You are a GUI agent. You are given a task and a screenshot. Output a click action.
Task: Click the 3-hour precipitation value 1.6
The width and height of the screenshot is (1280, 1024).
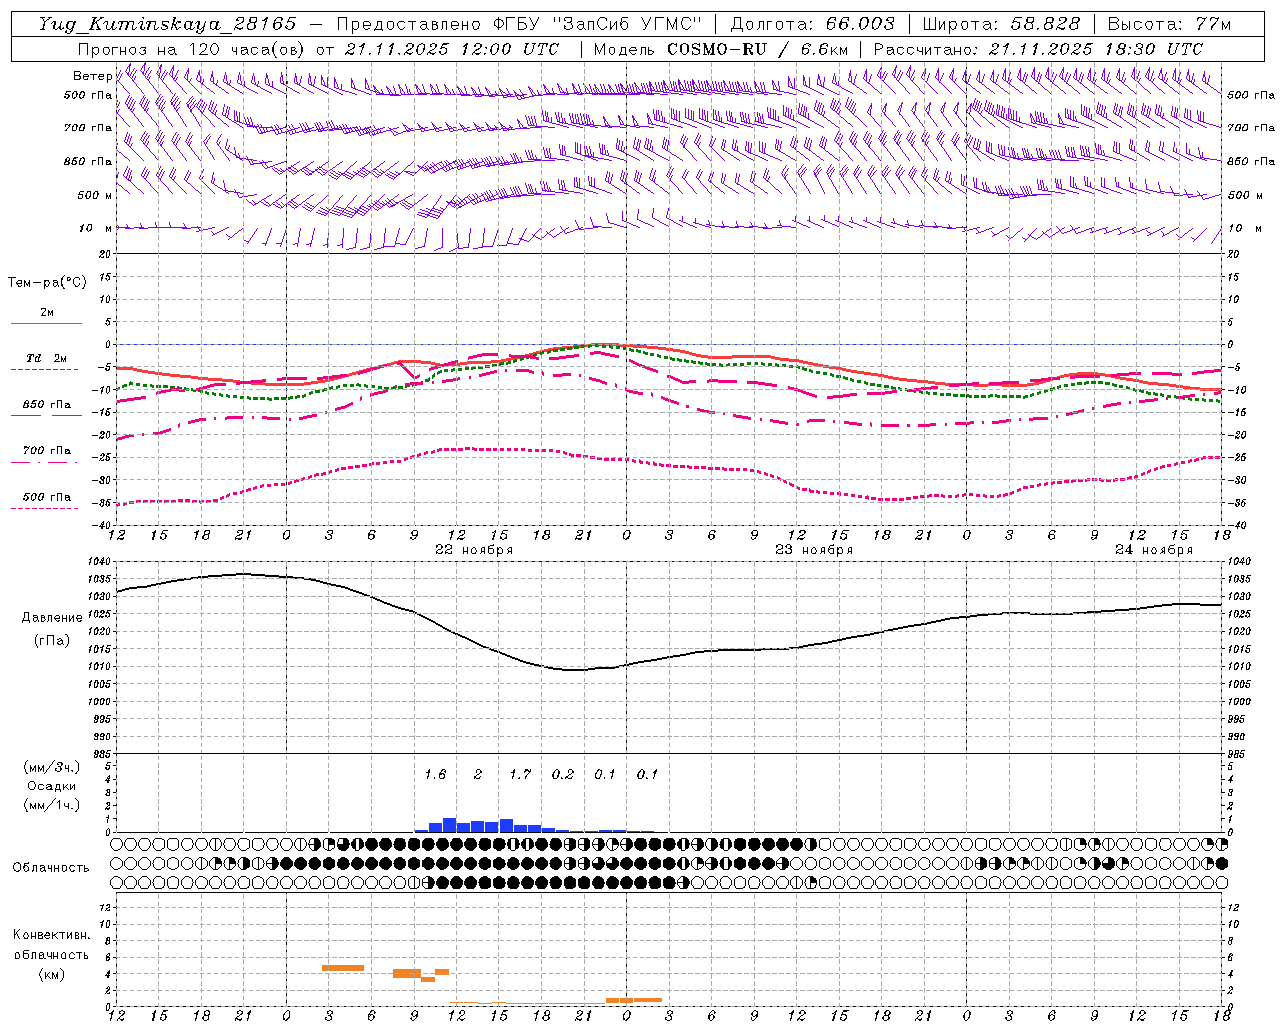[435, 775]
